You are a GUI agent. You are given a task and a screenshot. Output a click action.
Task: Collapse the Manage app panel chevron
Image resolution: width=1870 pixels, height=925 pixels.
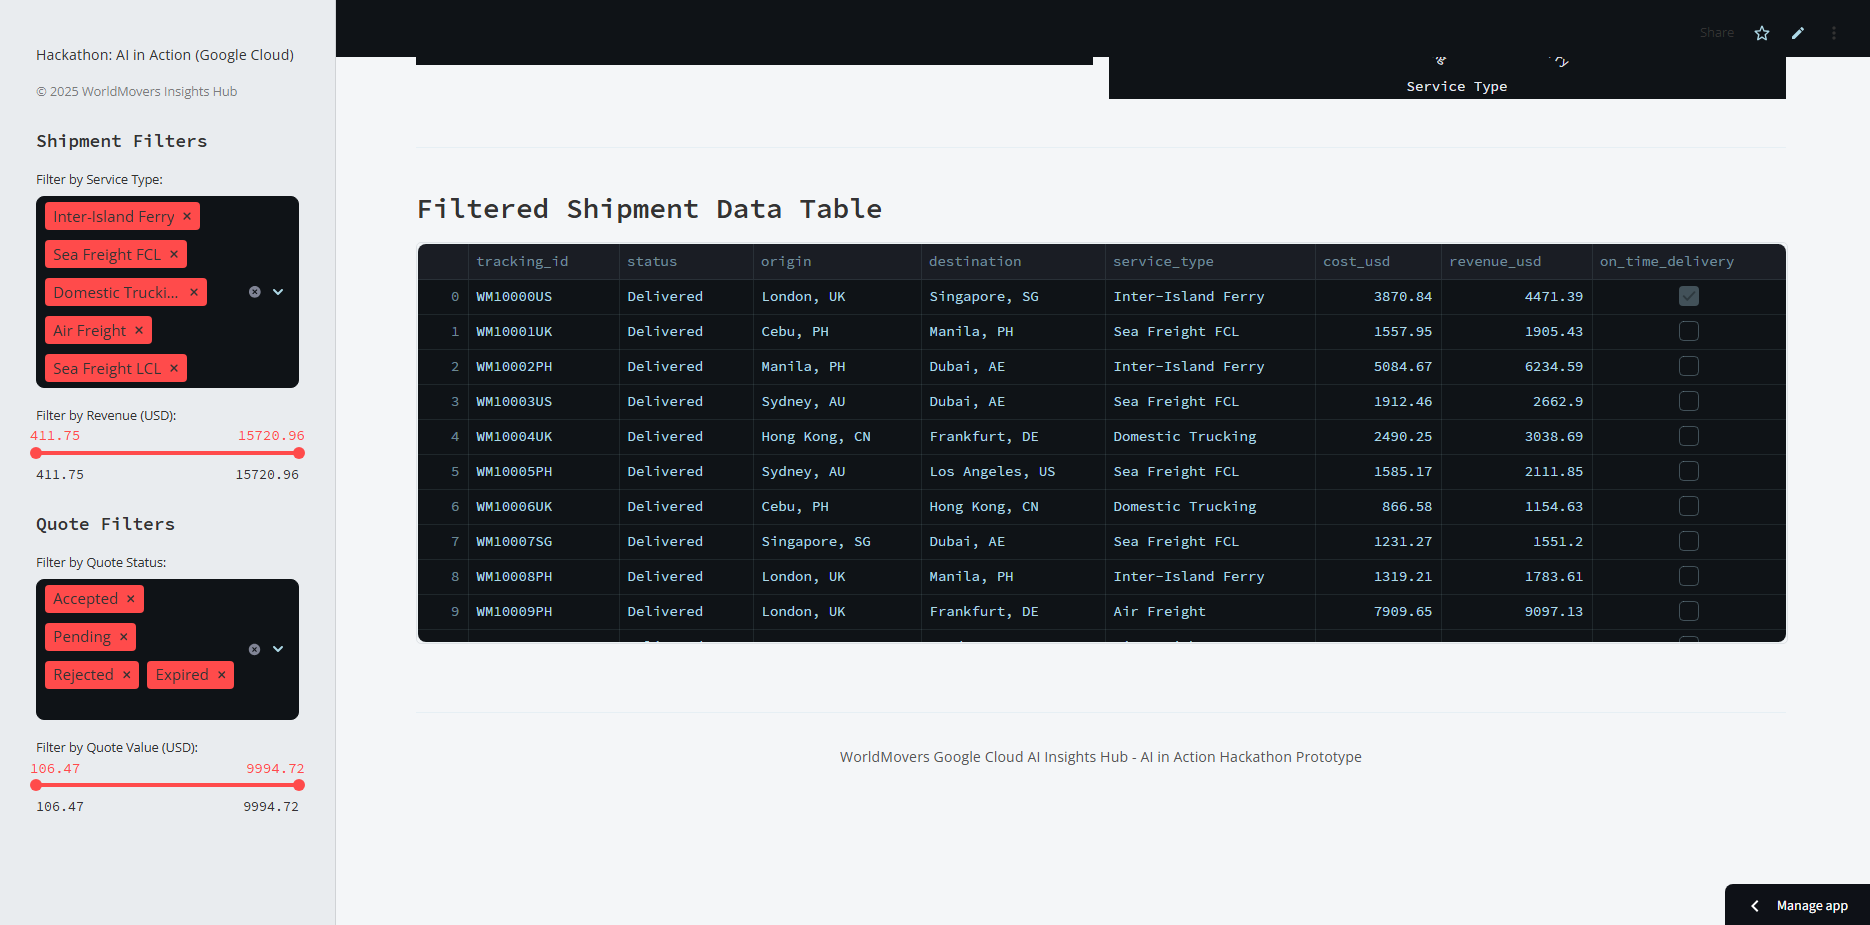point(1754,906)
